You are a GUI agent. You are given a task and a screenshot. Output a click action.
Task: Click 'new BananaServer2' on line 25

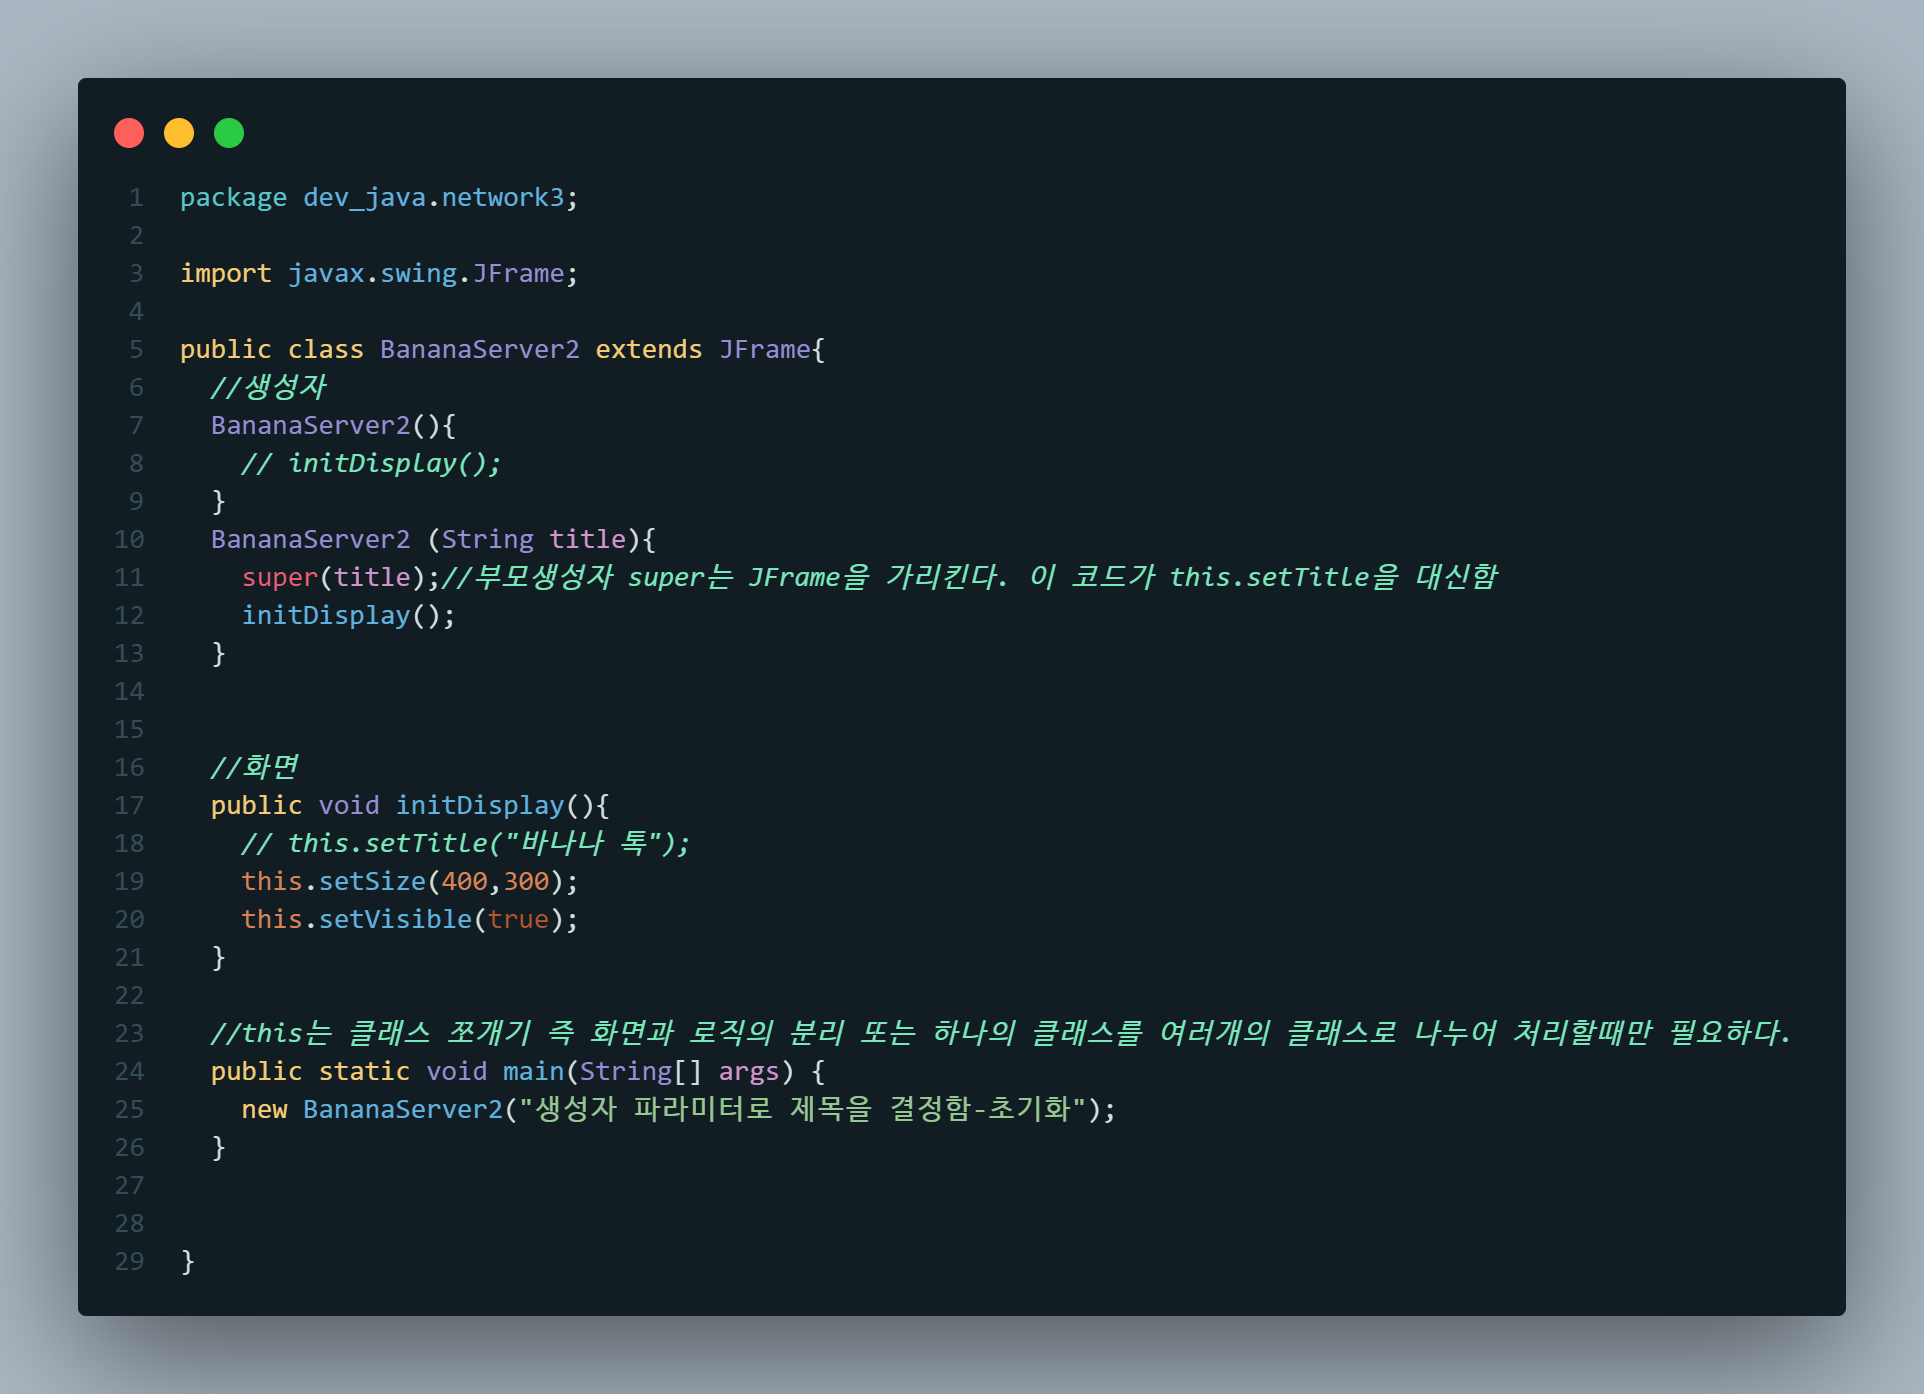coord(372,1110)
